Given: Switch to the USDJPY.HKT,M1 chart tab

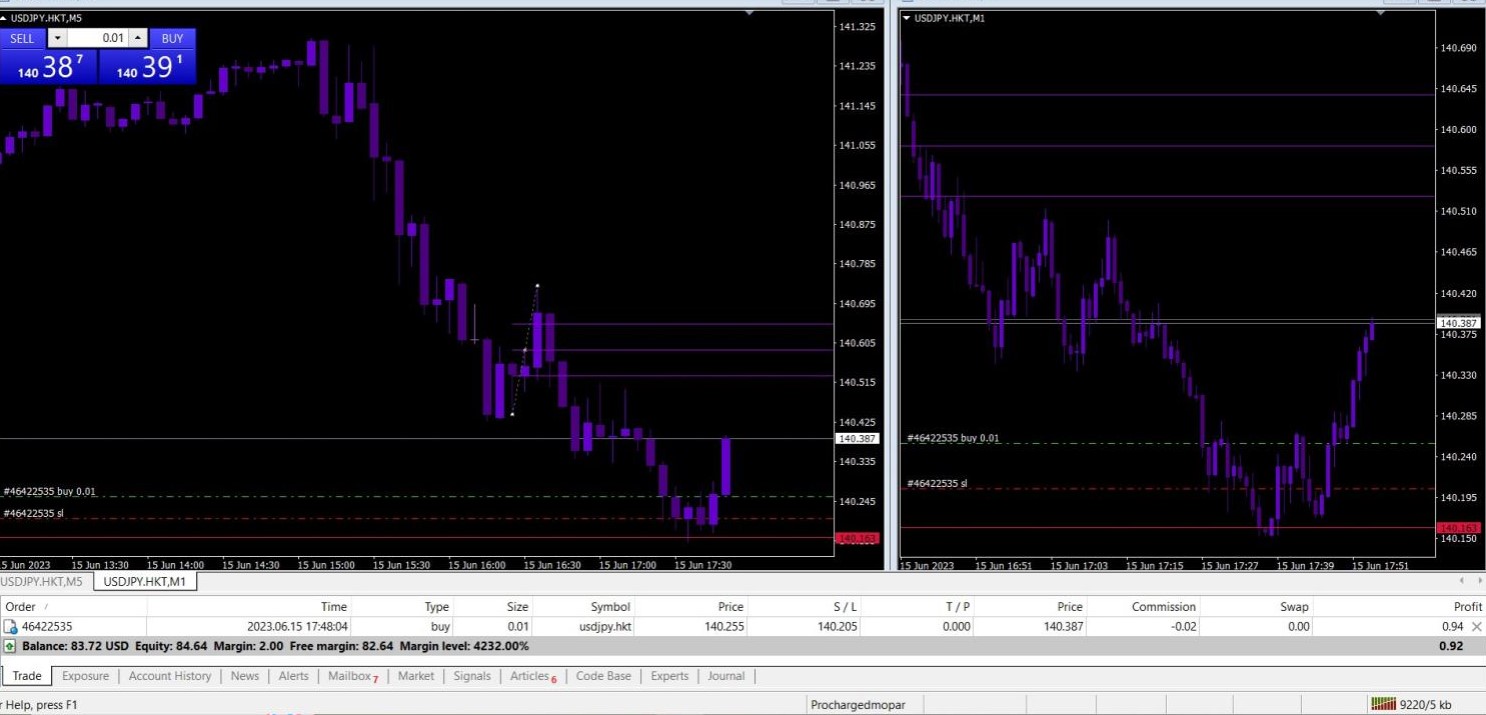Looking at the screenshot, I should 145,581.
